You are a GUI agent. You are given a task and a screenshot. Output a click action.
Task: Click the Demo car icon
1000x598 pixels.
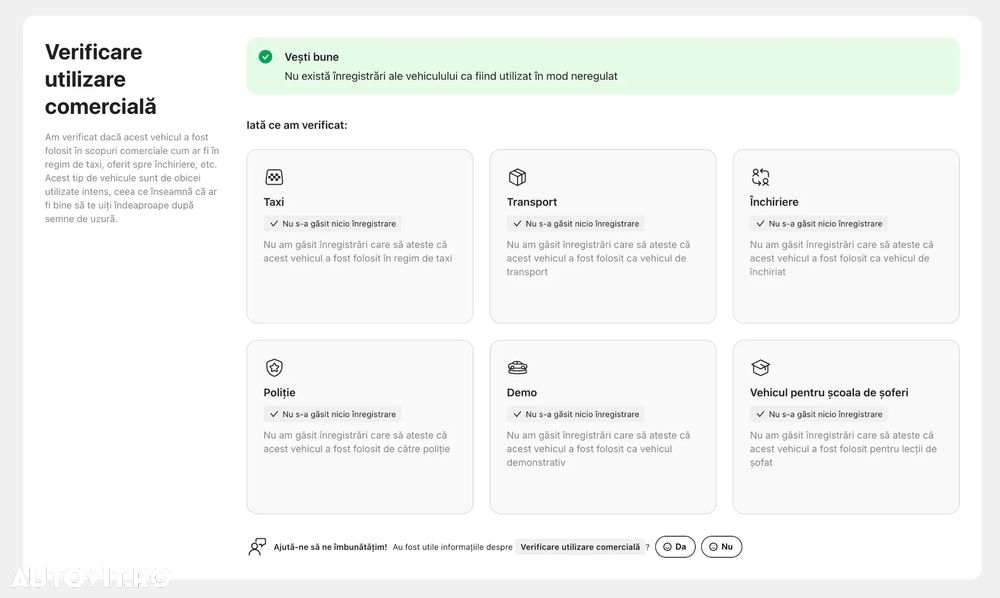517,368
